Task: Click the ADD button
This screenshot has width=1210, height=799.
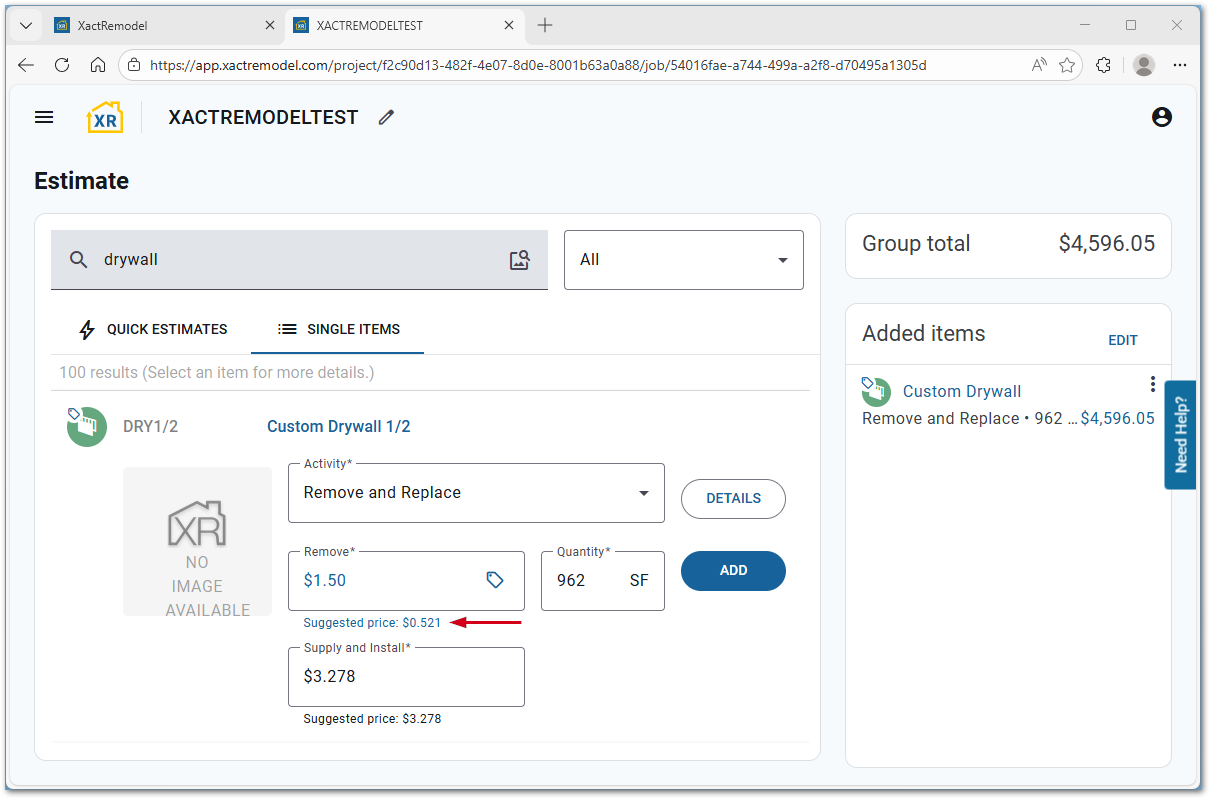Action: (x=733, y=570)
